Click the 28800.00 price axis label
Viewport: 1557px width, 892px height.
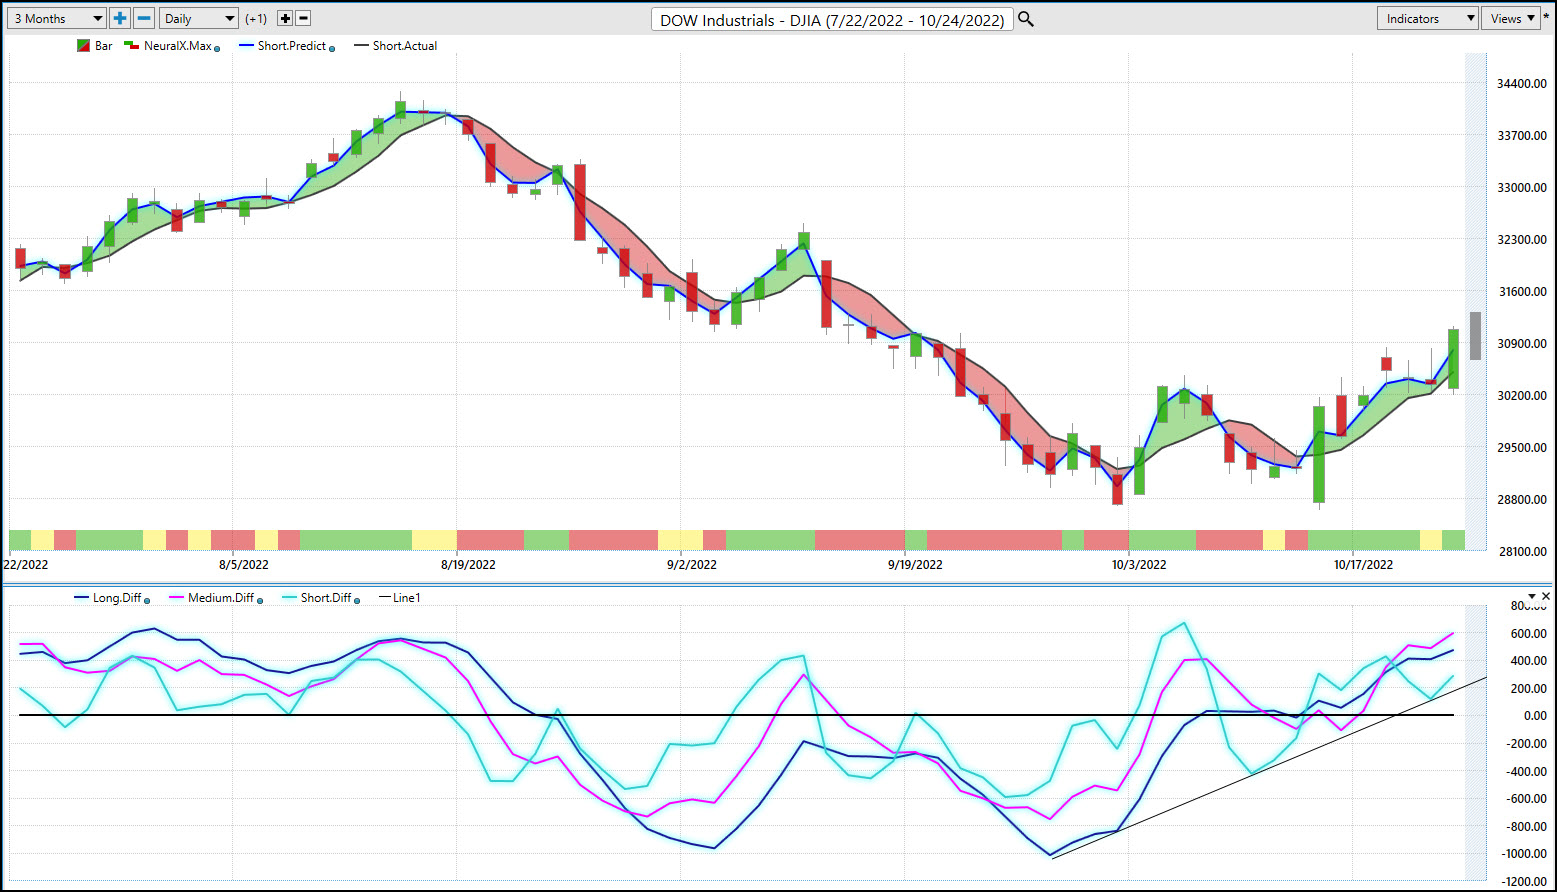click(x=1521, y=500)
